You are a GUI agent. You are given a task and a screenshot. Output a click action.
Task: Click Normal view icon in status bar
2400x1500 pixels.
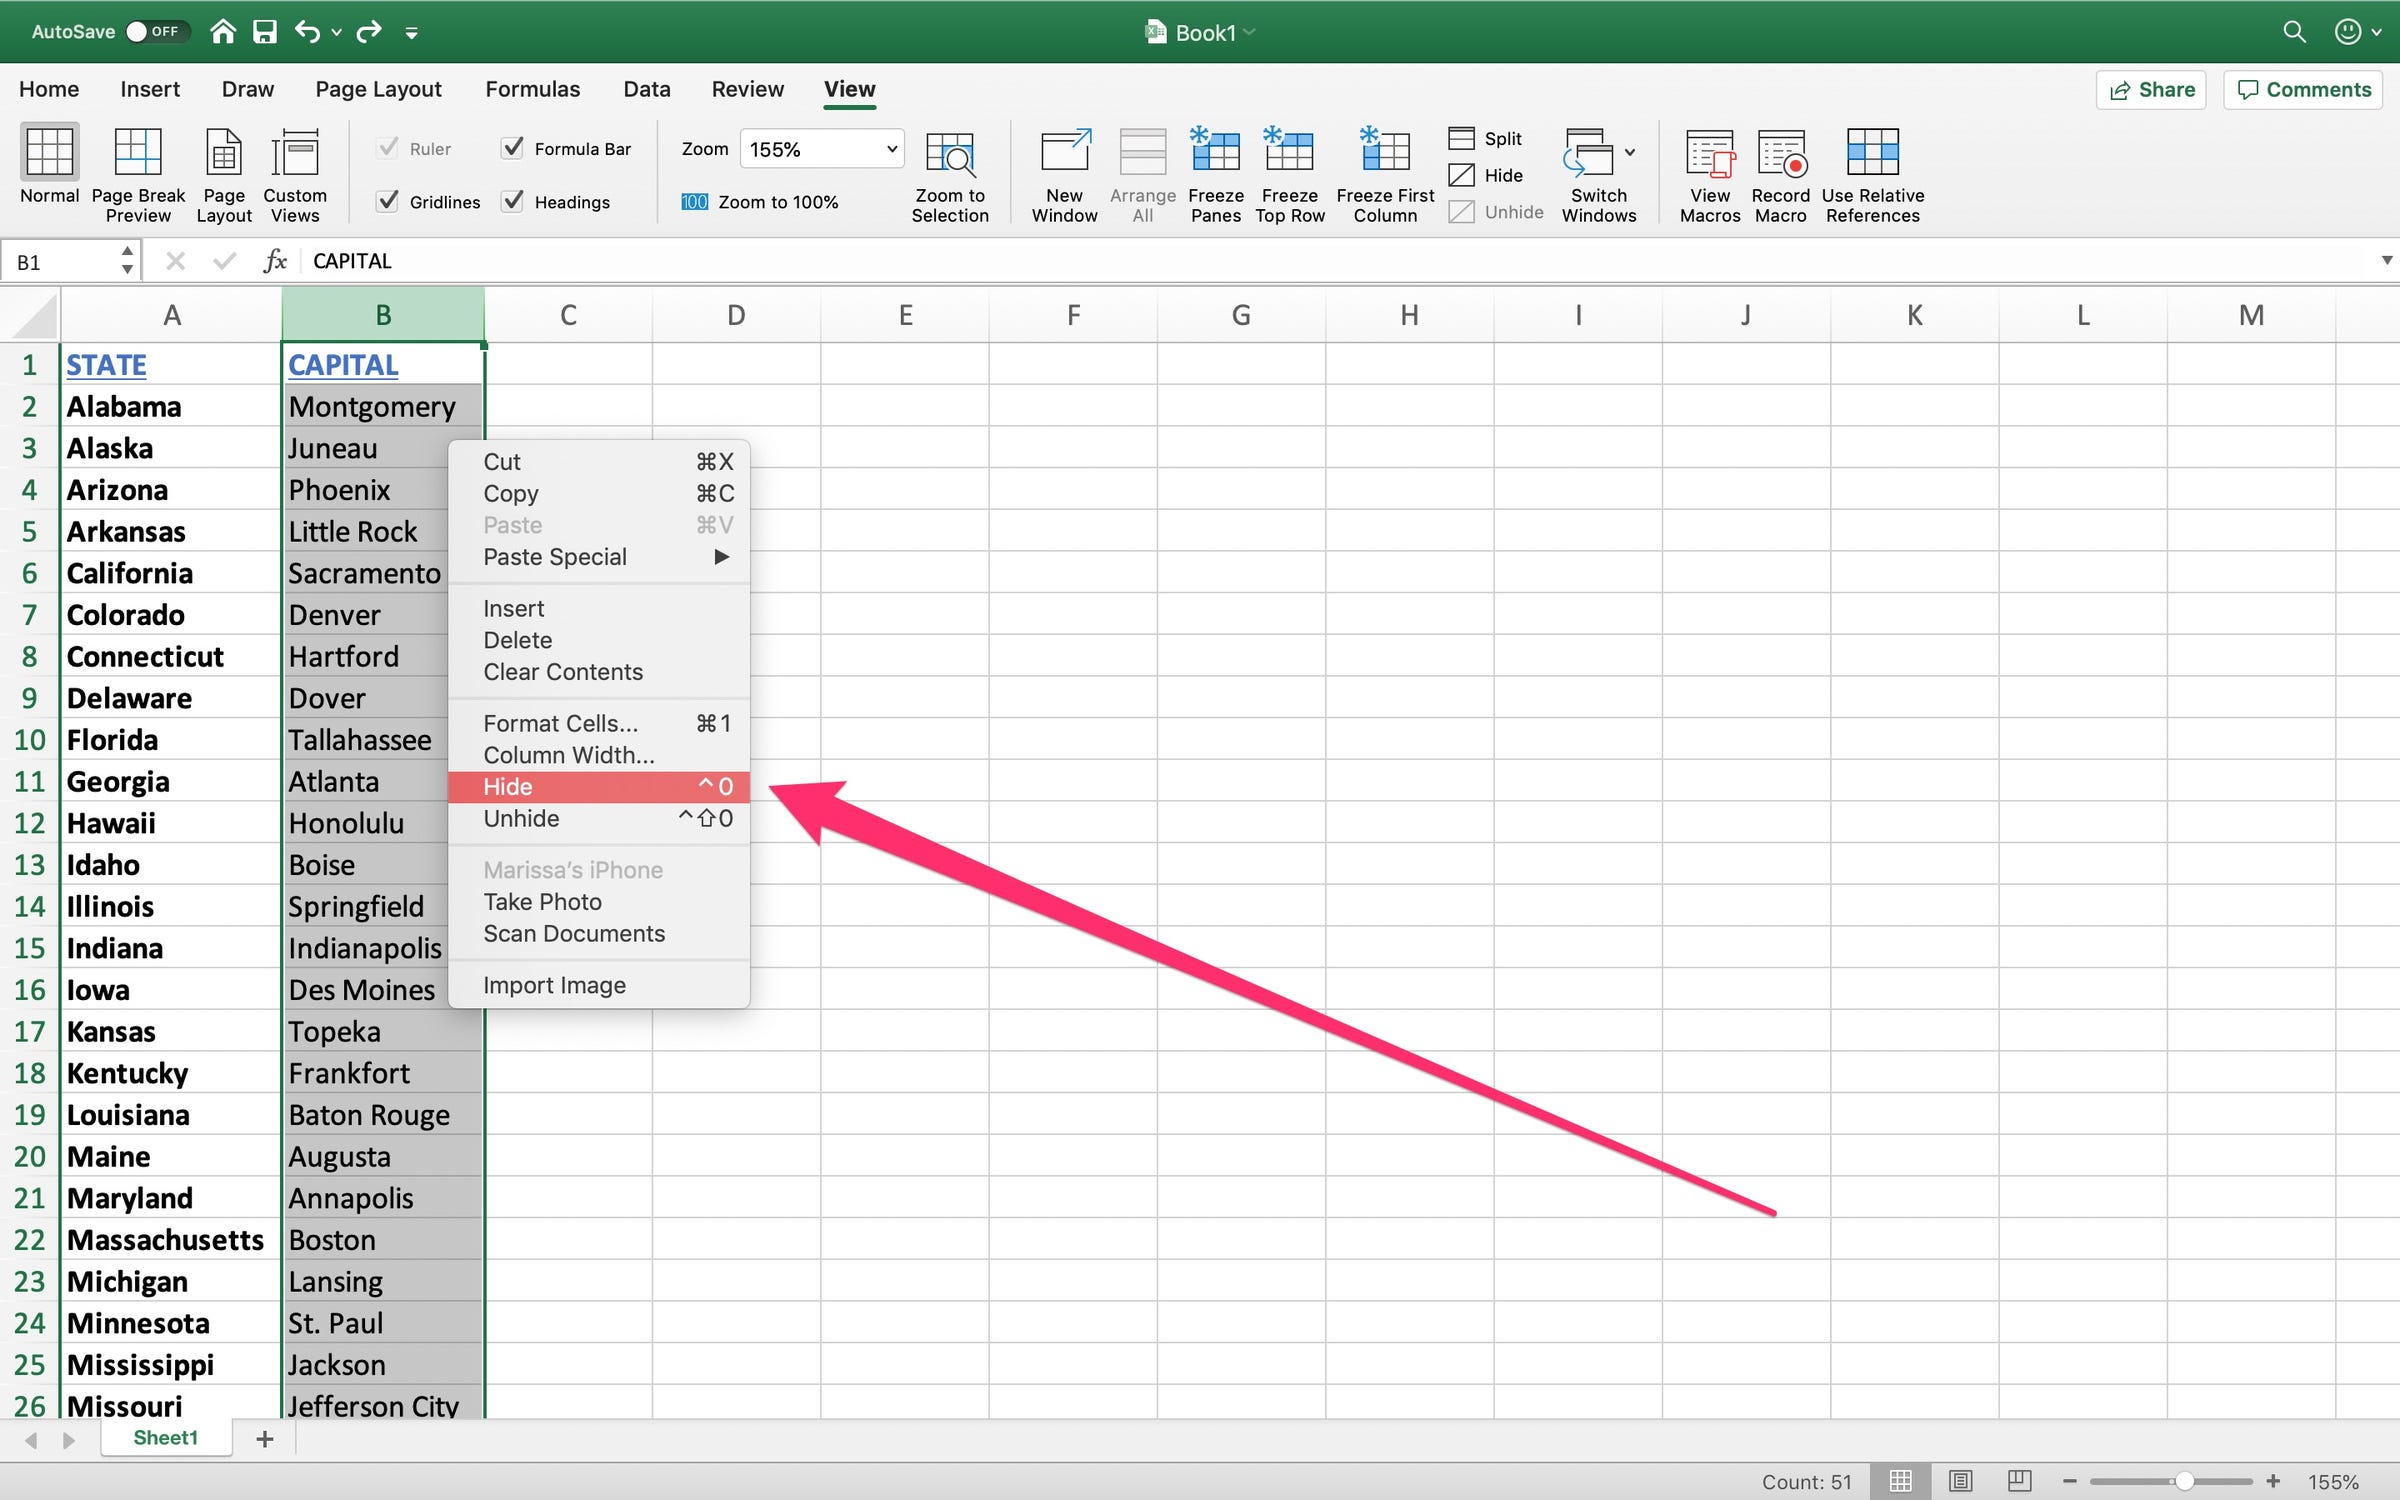pyautogui.click(x=1900, y=1481)
